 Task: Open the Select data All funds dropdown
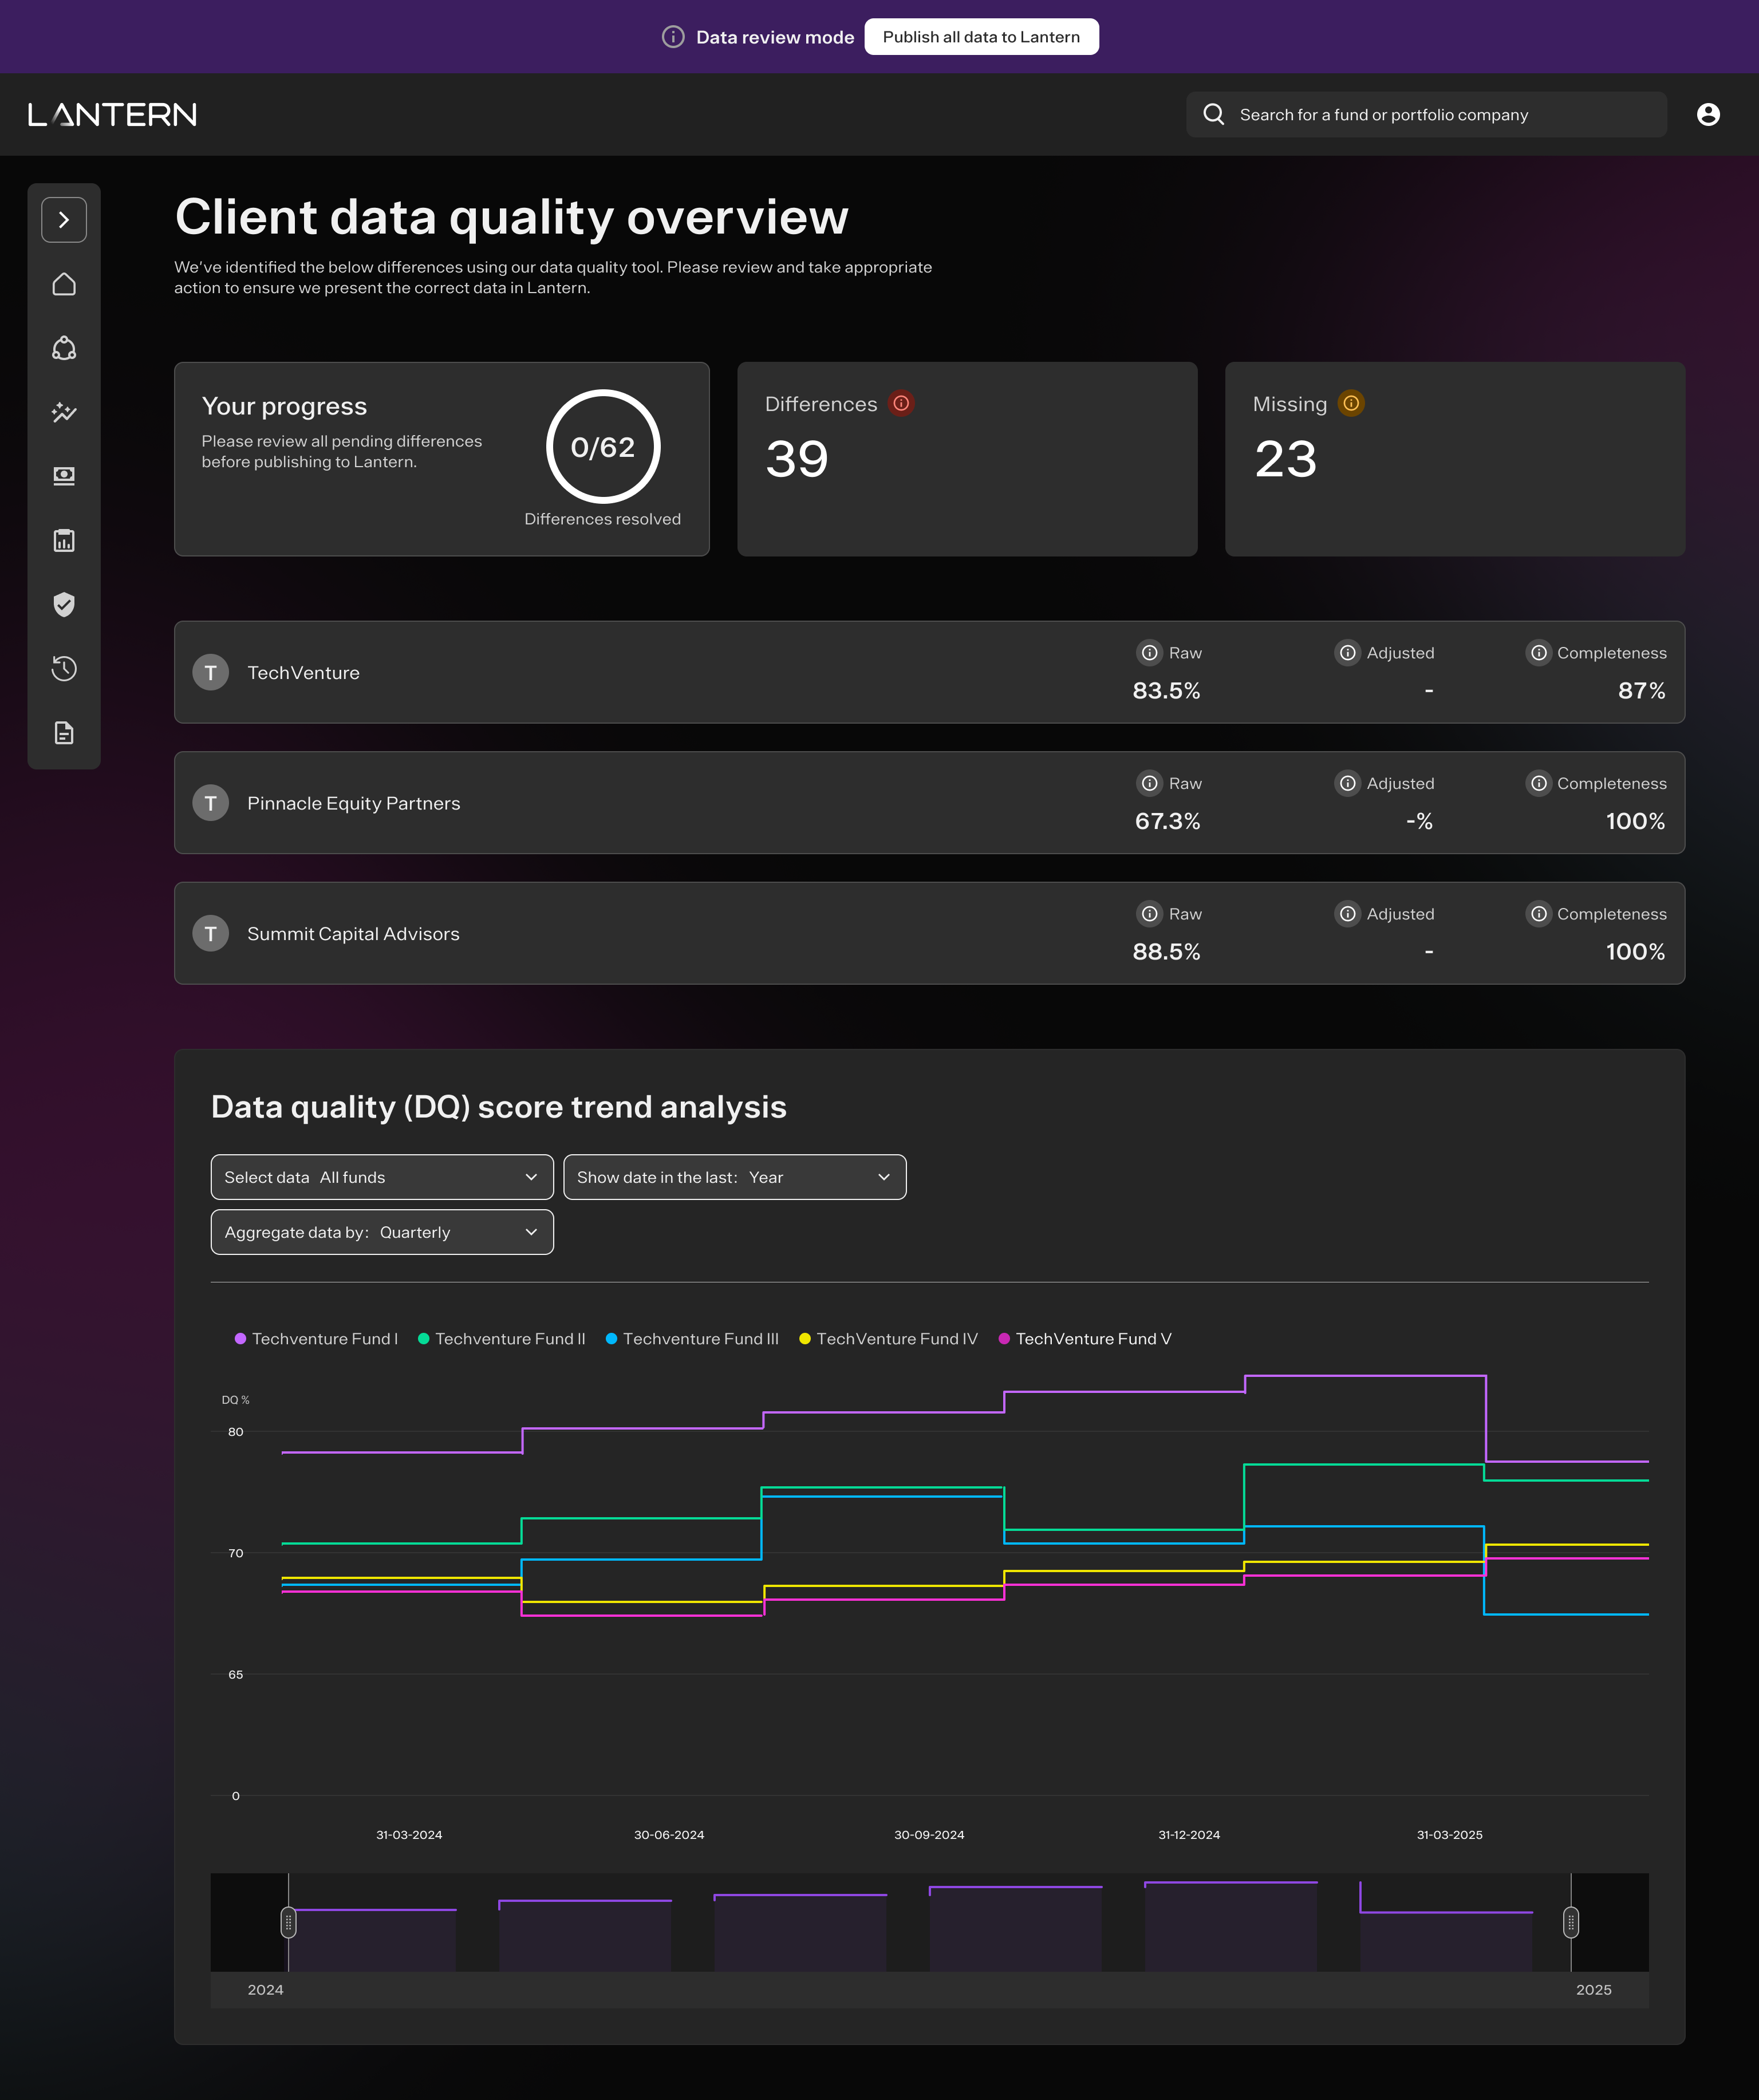[x=382, y=1177]
